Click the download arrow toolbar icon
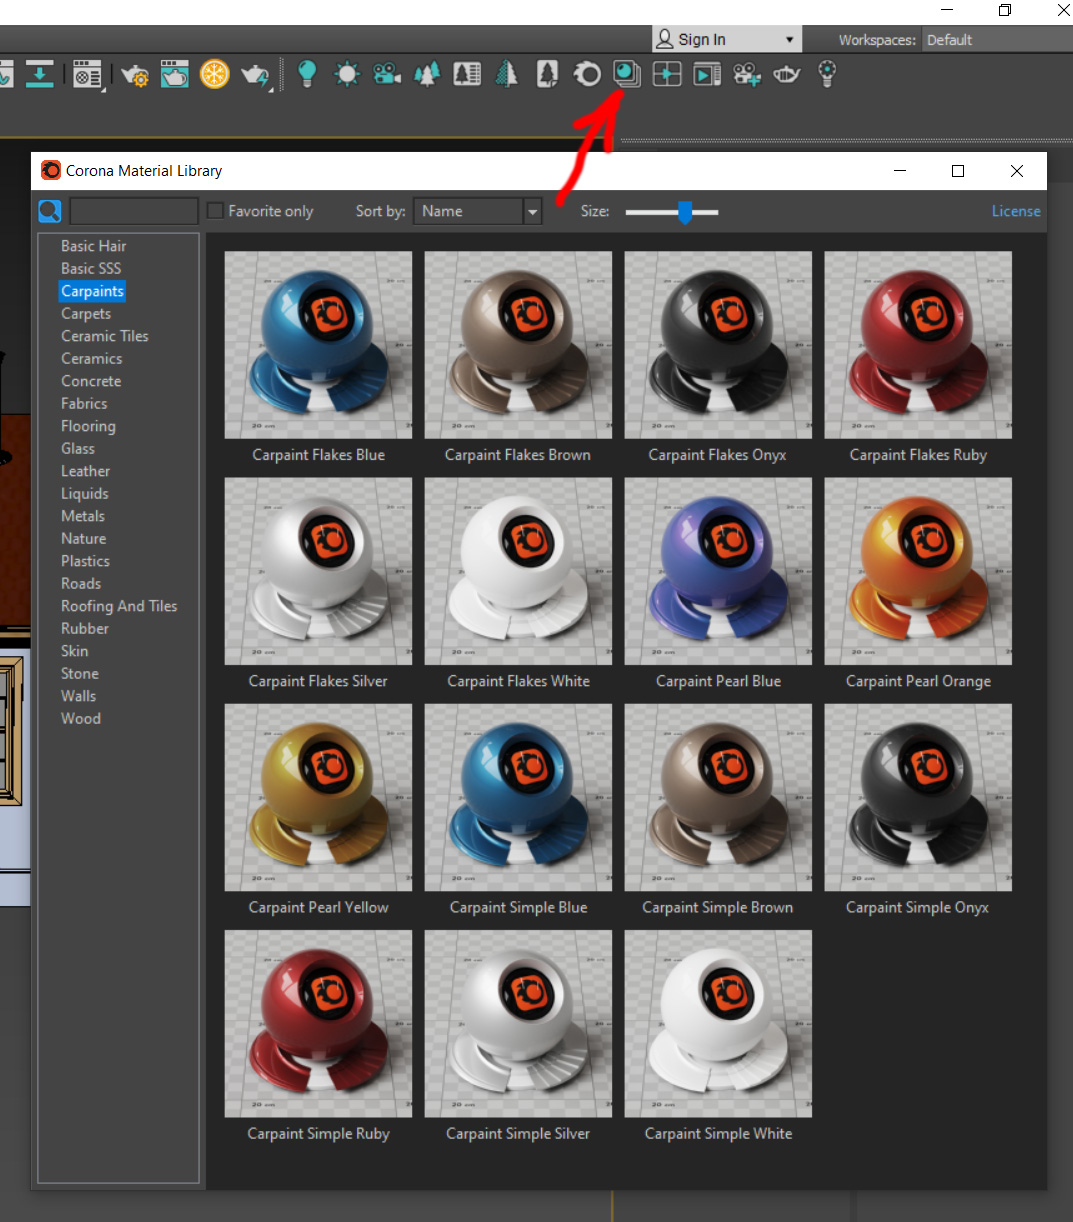This screenshot has width=1073, height=1222. pos(40,74)
